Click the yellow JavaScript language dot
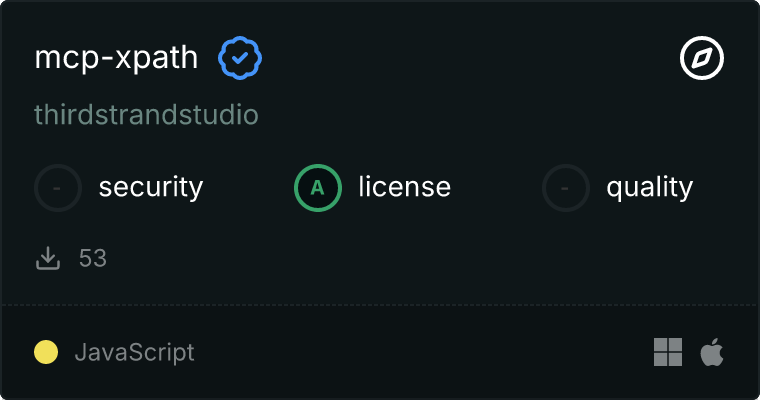The width and height of the screenshot is (760, 400). point(46,352)
